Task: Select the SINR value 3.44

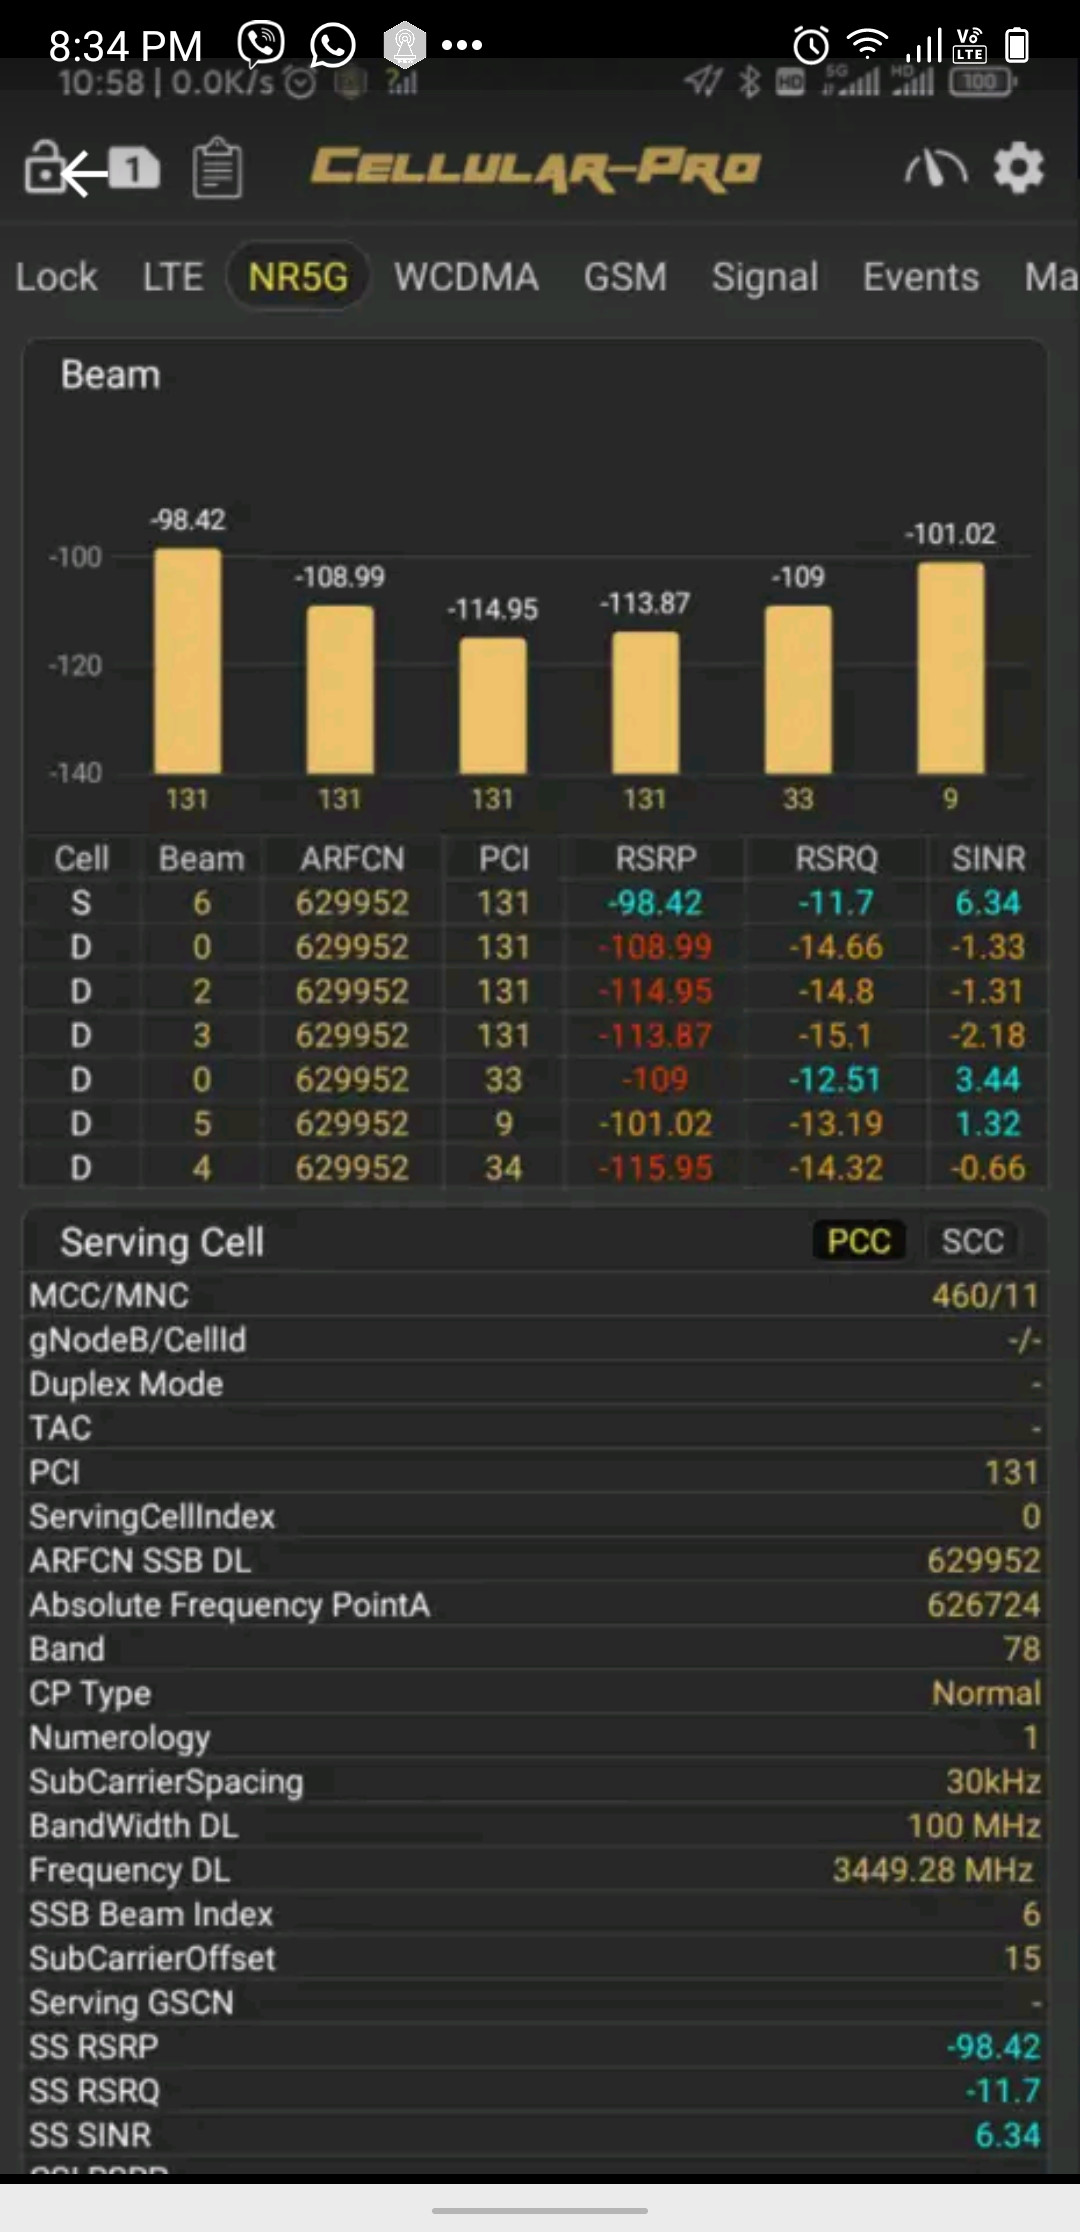Action: pos(988,1080)
